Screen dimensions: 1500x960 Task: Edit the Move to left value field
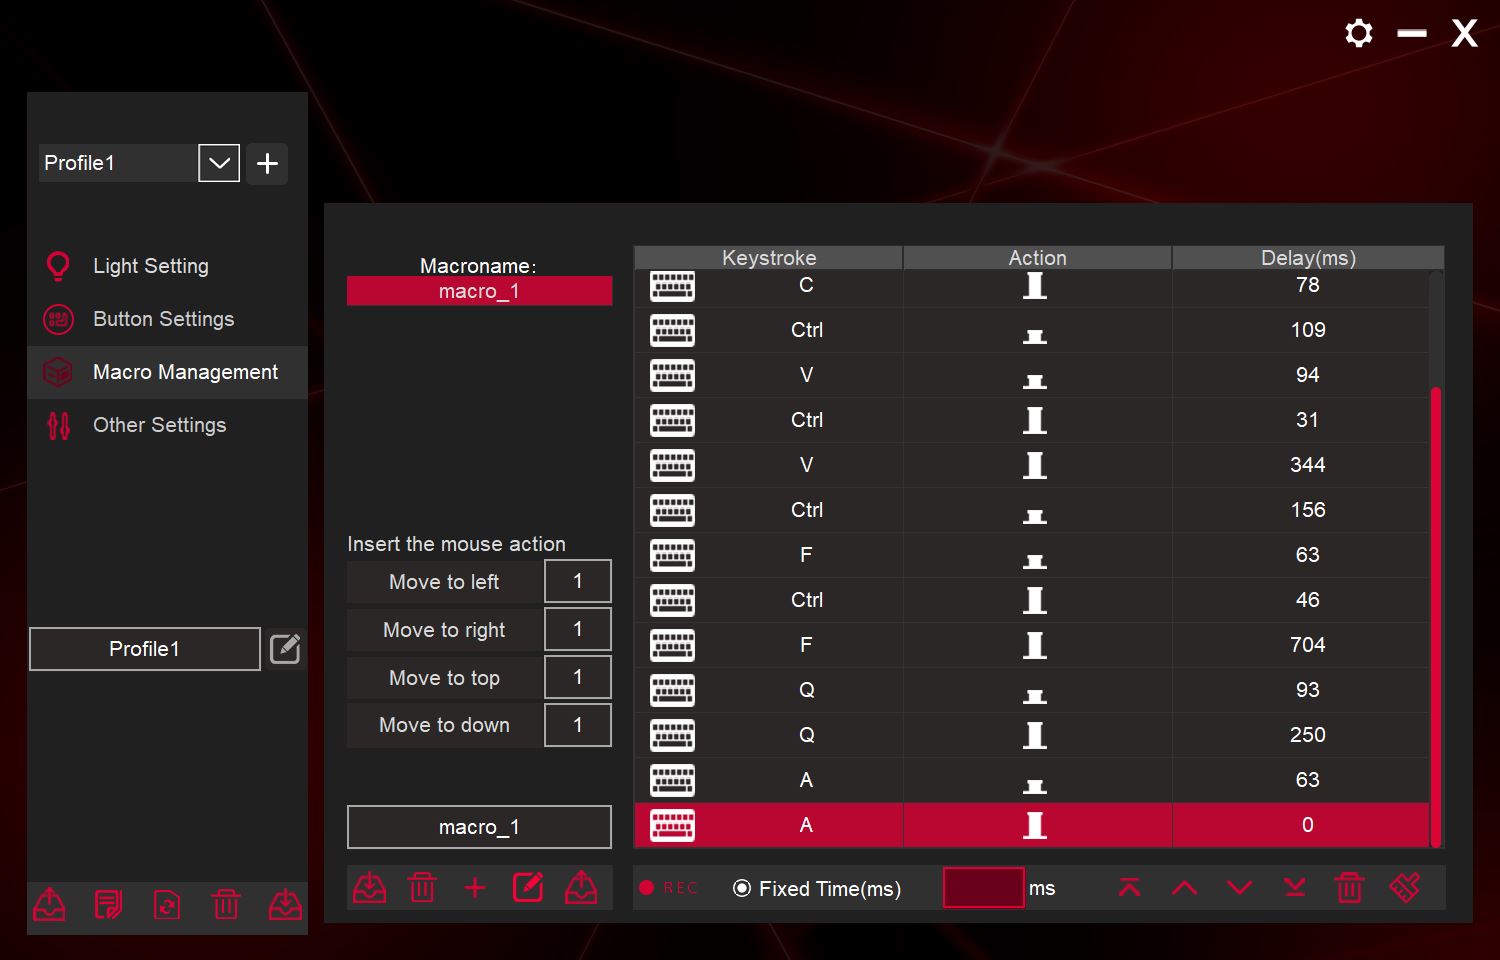pyautogui.click(x=578, y=581)
